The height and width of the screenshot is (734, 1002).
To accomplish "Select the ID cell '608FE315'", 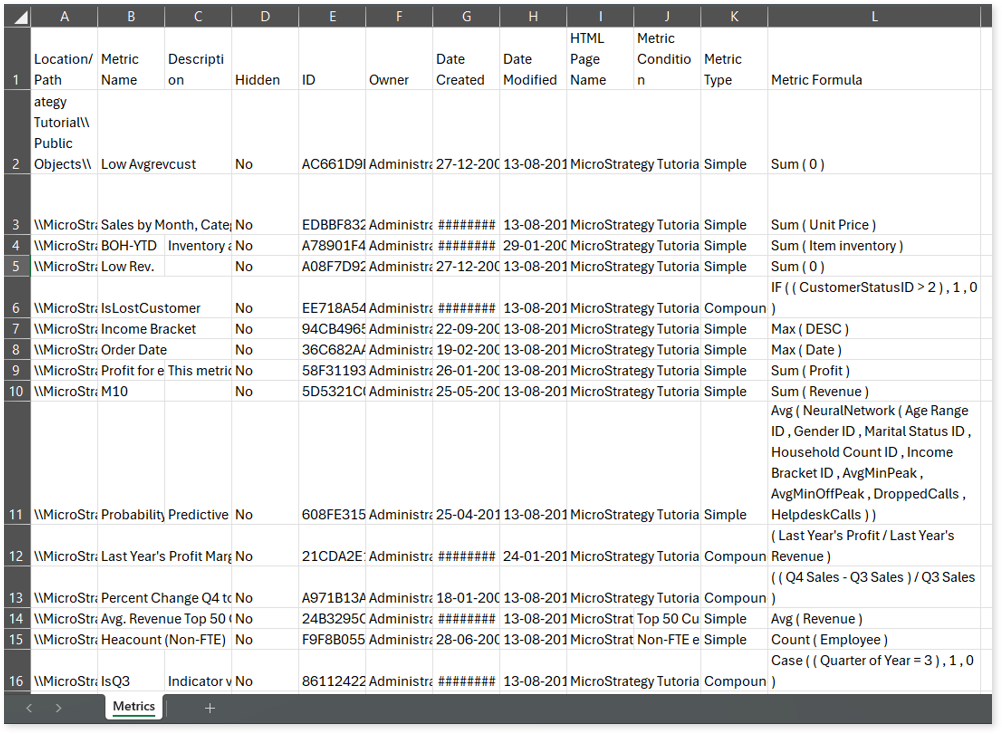I will point(332,463).
